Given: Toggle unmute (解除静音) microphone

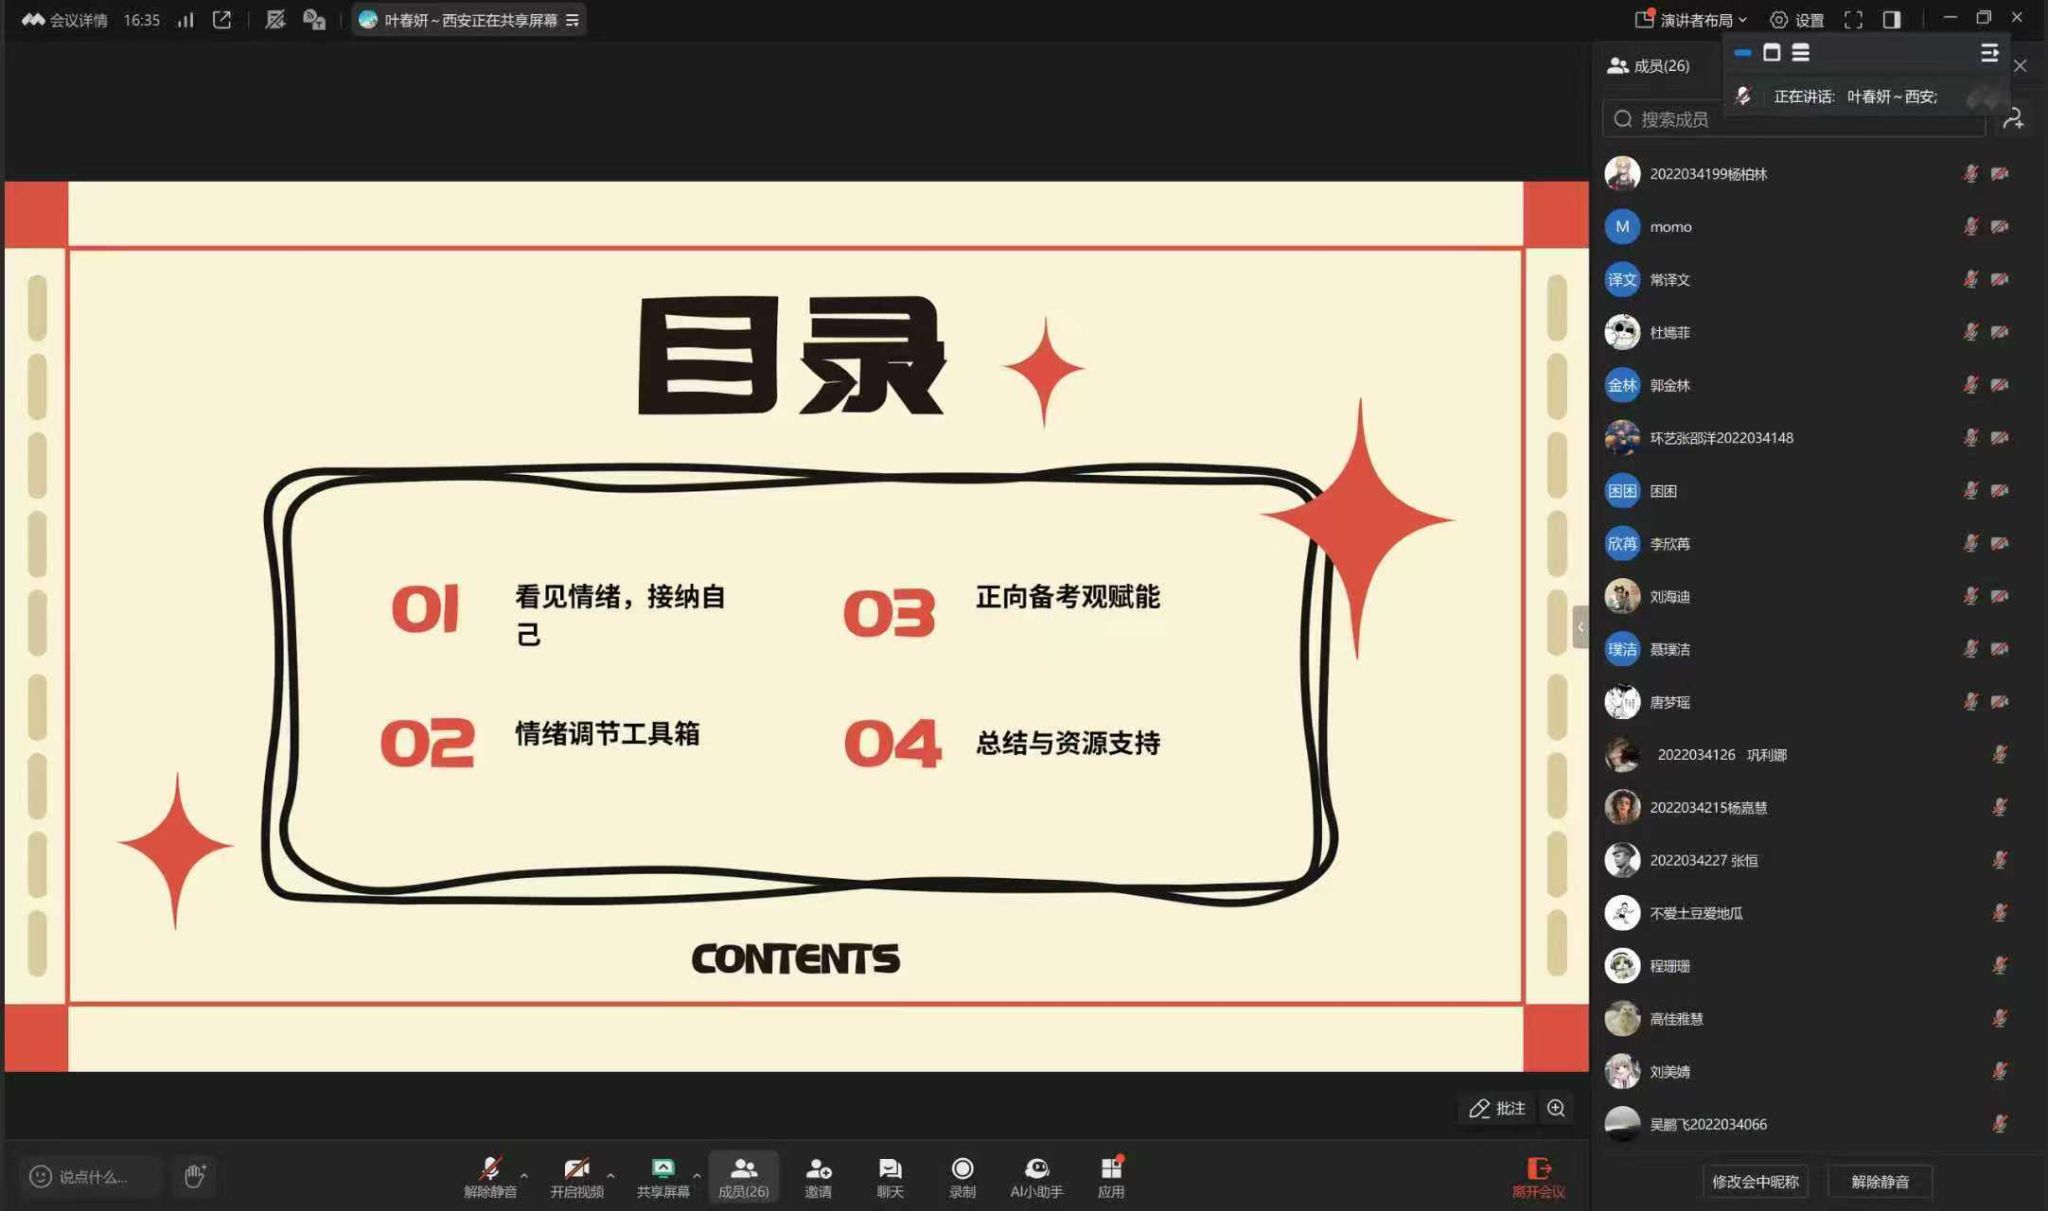Looking at the screenshot, I should 490,1169.
